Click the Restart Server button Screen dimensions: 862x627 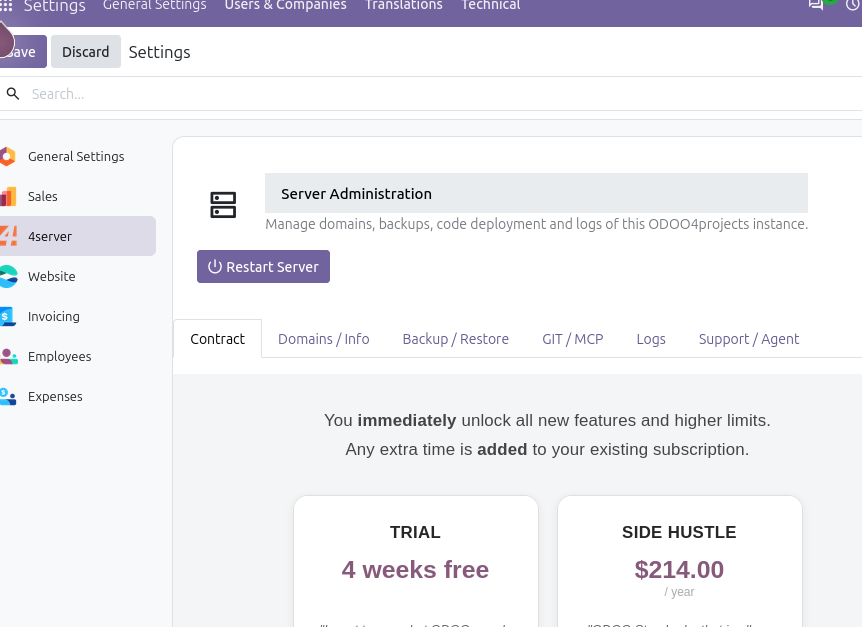click(263, 267)
